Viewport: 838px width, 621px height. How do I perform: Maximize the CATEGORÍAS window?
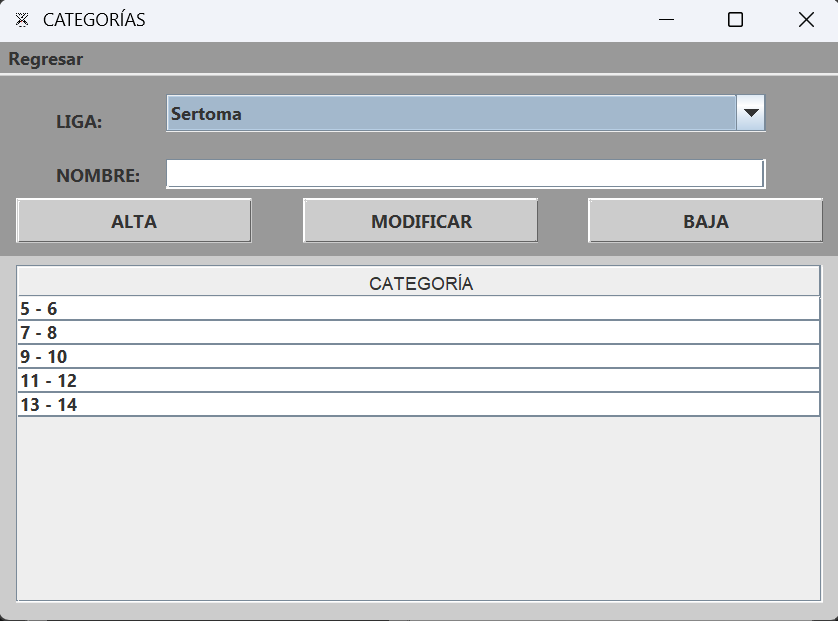point(735,20)
